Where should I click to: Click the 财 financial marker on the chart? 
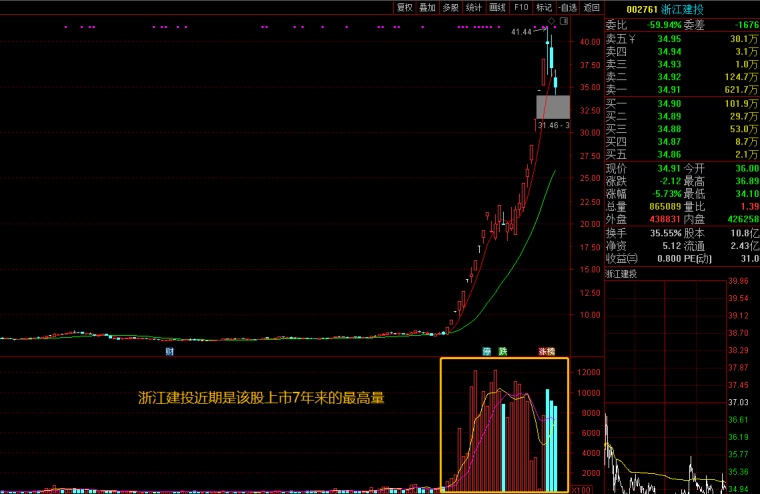point(169,352)
